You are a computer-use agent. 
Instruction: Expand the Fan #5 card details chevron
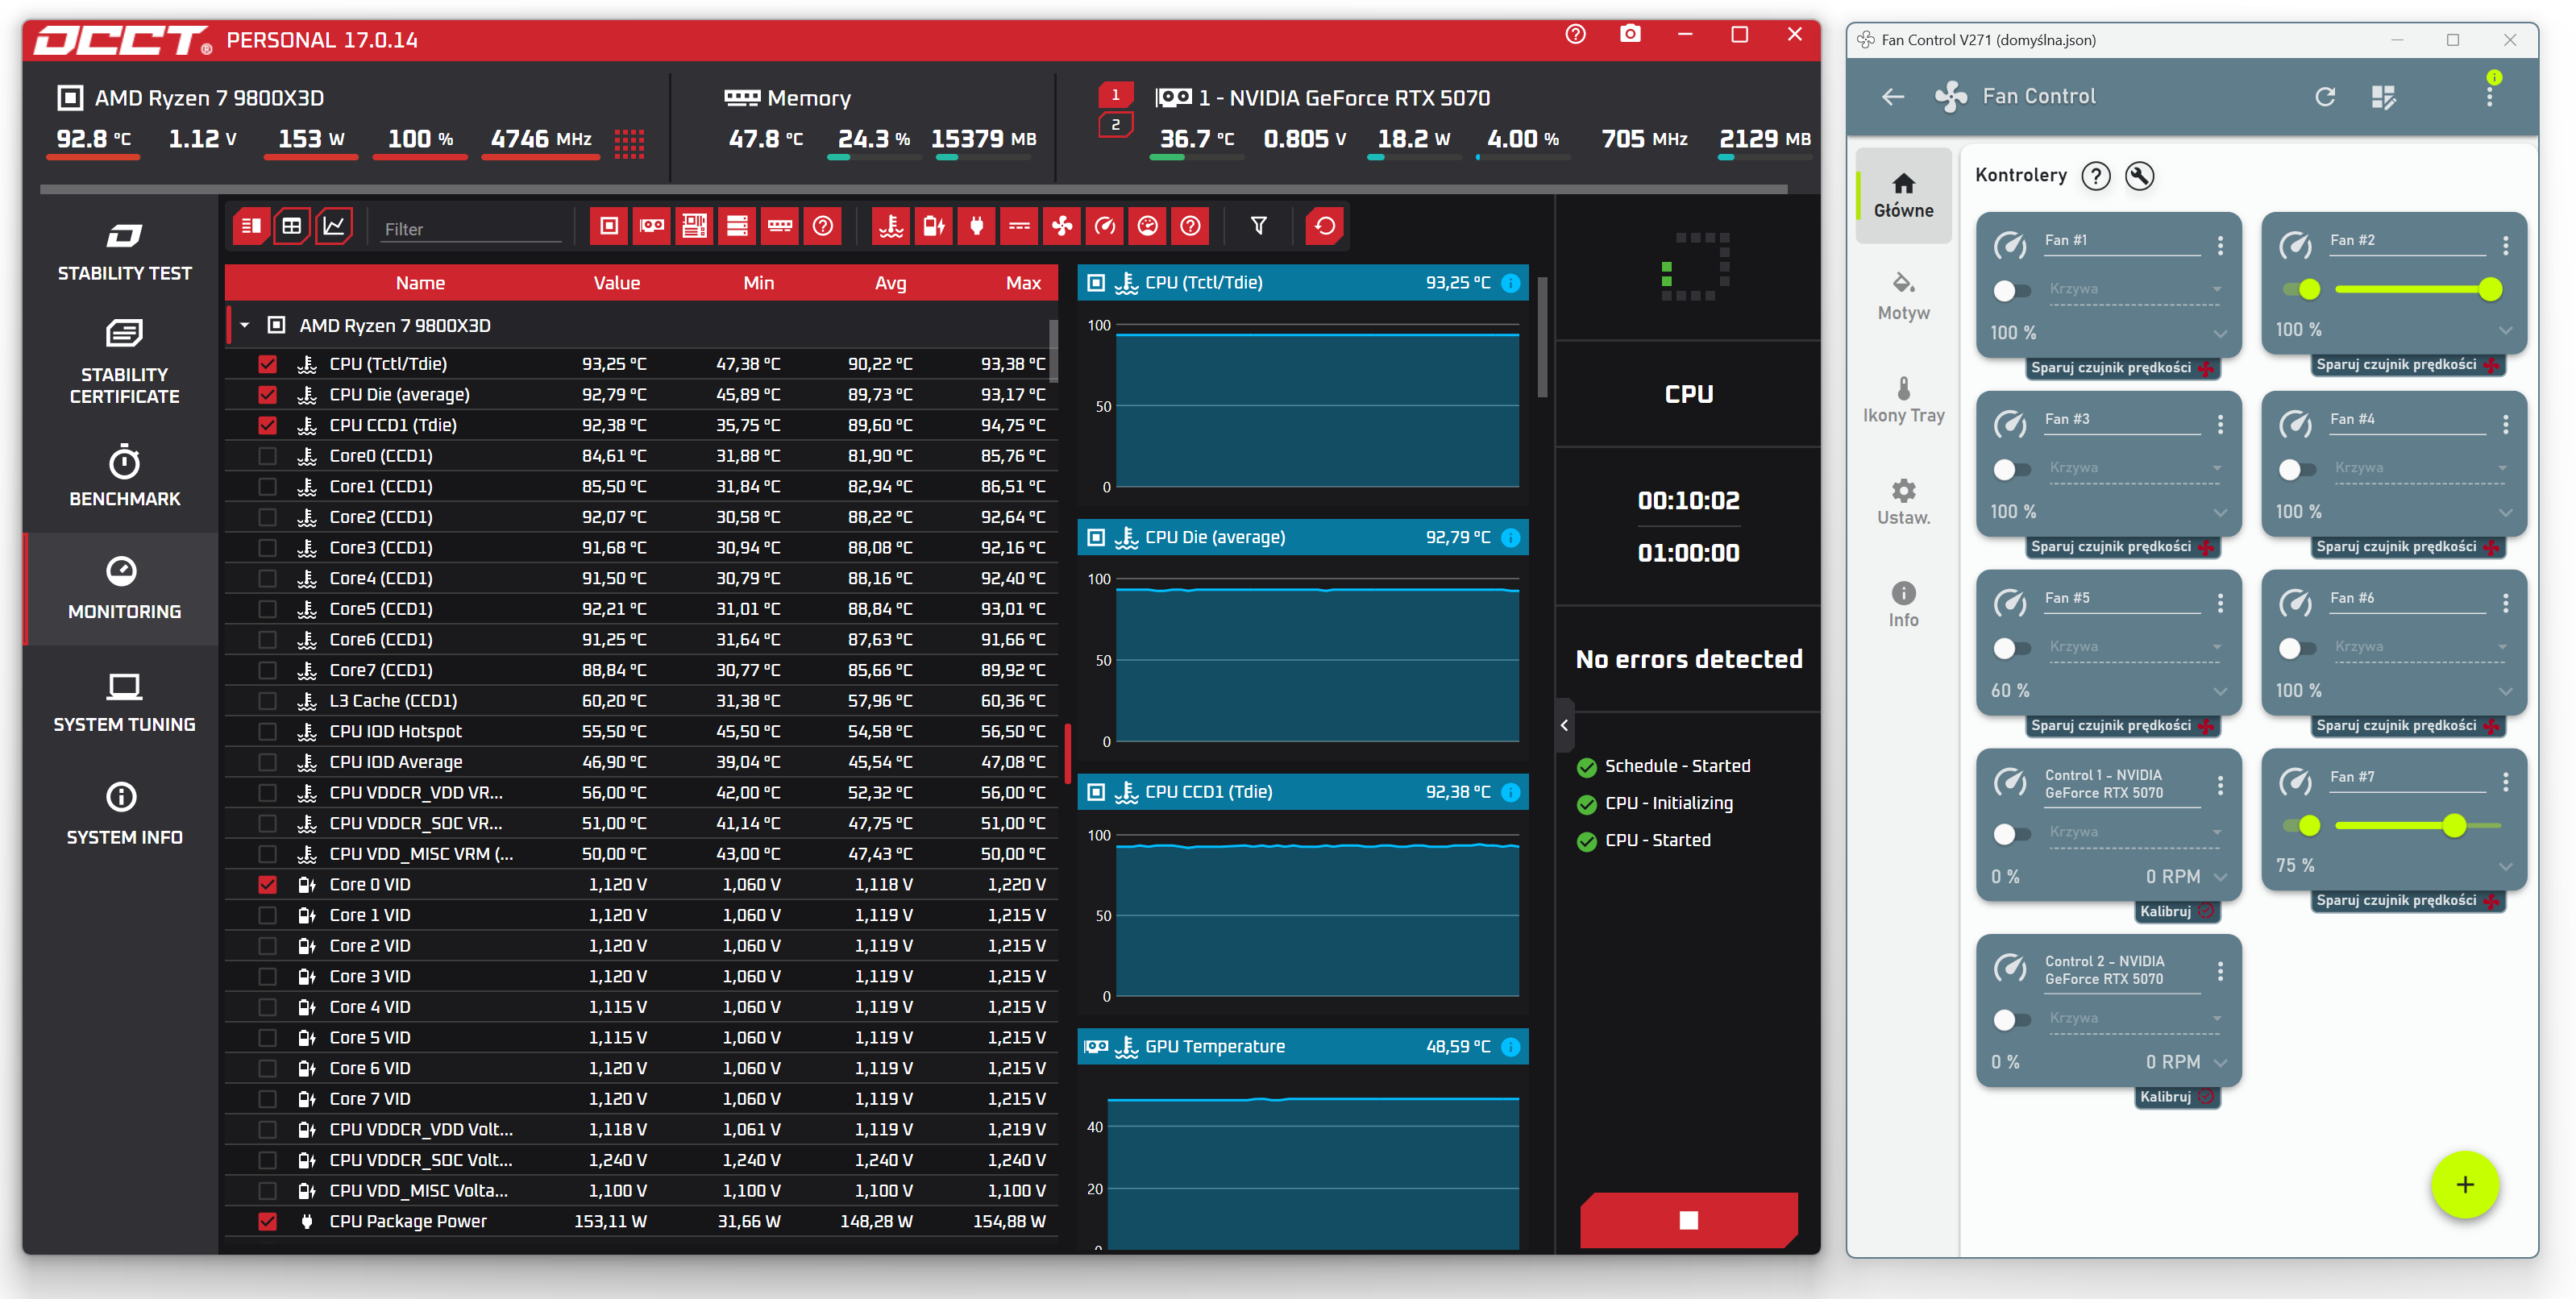[2220, 692]
